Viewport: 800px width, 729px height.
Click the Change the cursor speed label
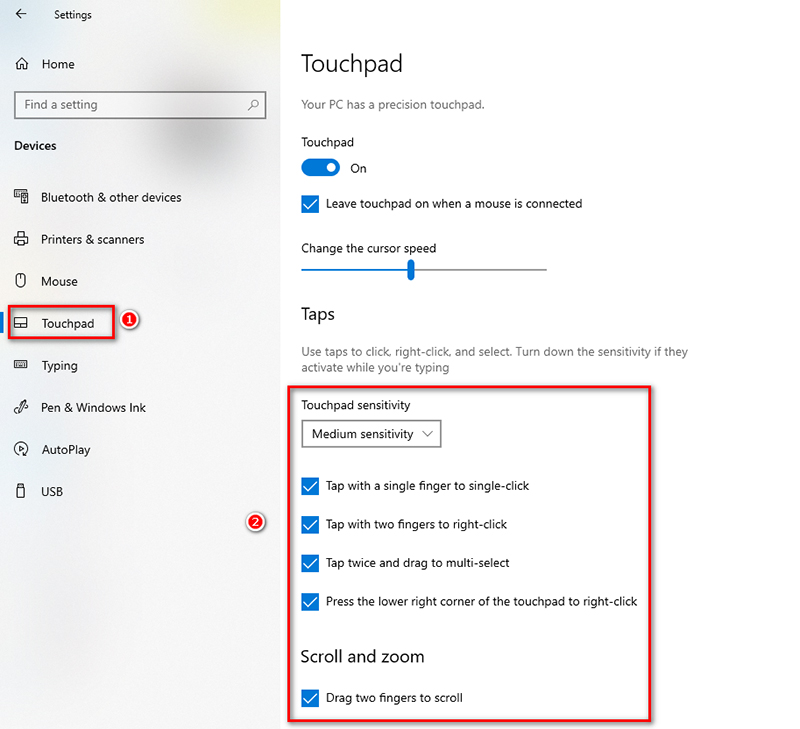pos(369,248)
